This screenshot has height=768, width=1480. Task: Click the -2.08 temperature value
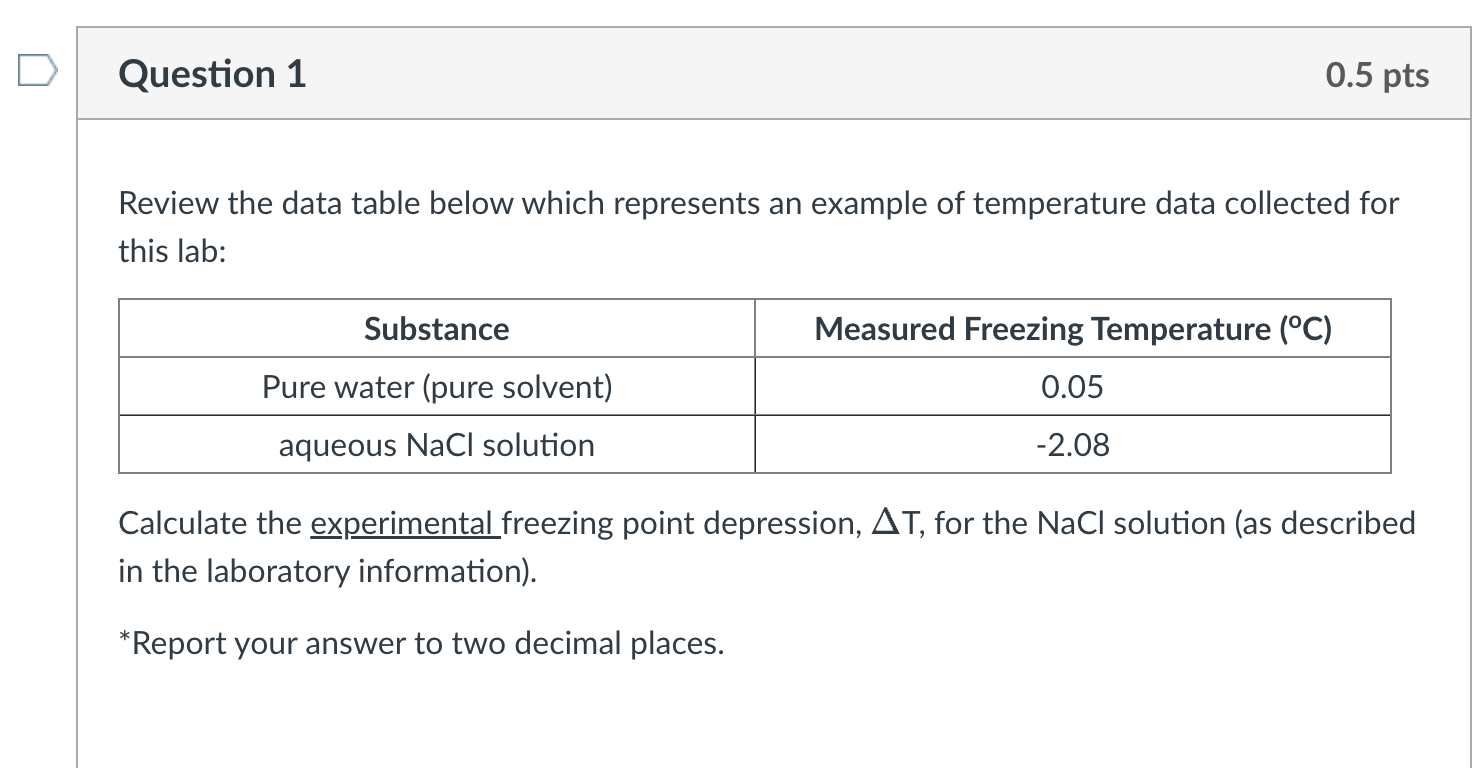point(1073,445)
